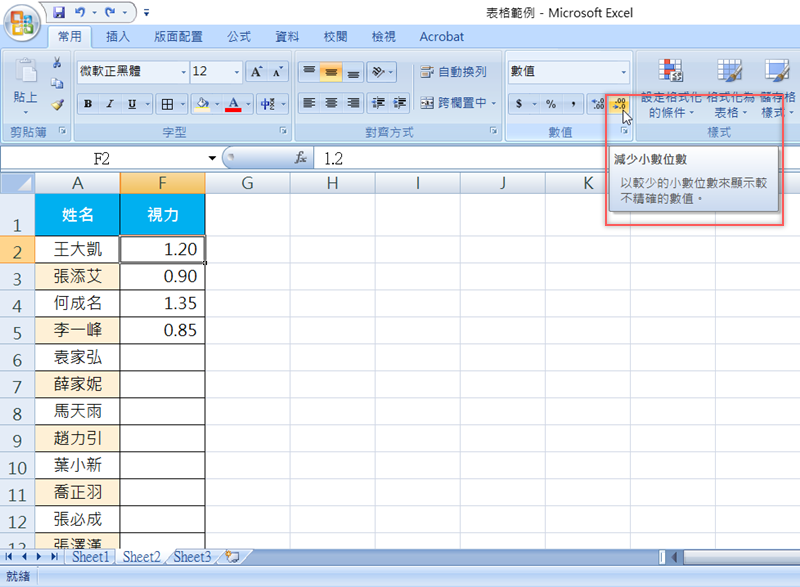This screenshot has height=587, width=800.
Task: Select column F header
Action: click(x=162, y=183)
